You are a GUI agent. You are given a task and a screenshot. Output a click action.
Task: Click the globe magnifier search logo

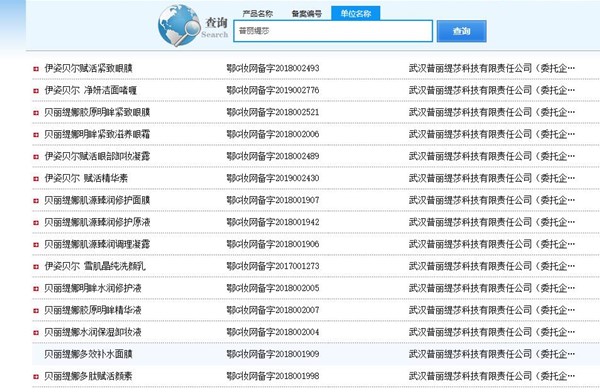(x=179, y=25)
